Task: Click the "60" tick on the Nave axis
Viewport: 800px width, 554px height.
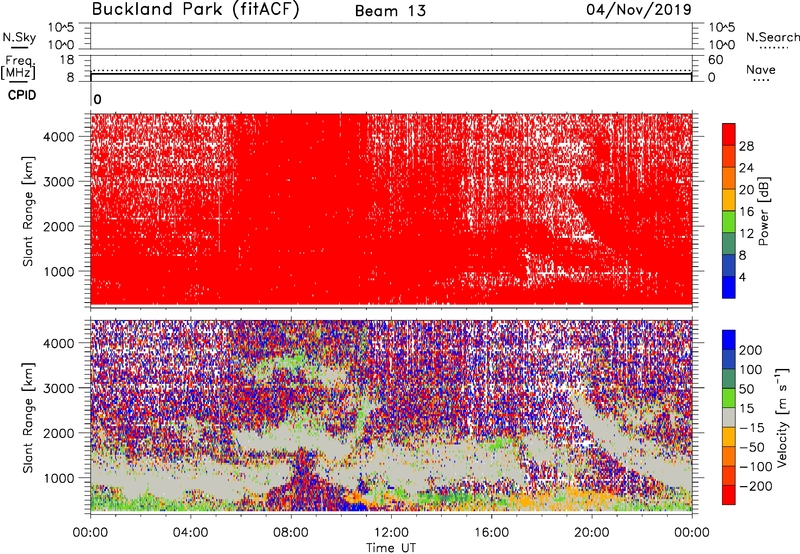Action: (715, 60)
